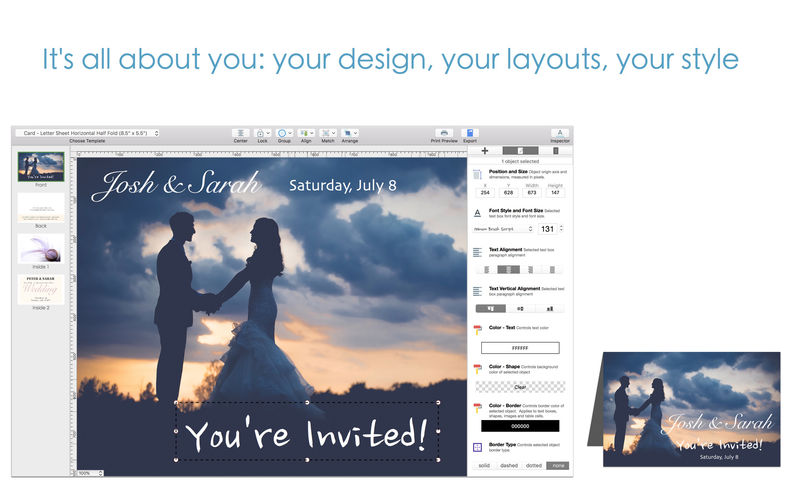800x500 pixels.
Task: Select the Back page thumbnail
Action: 41,207
